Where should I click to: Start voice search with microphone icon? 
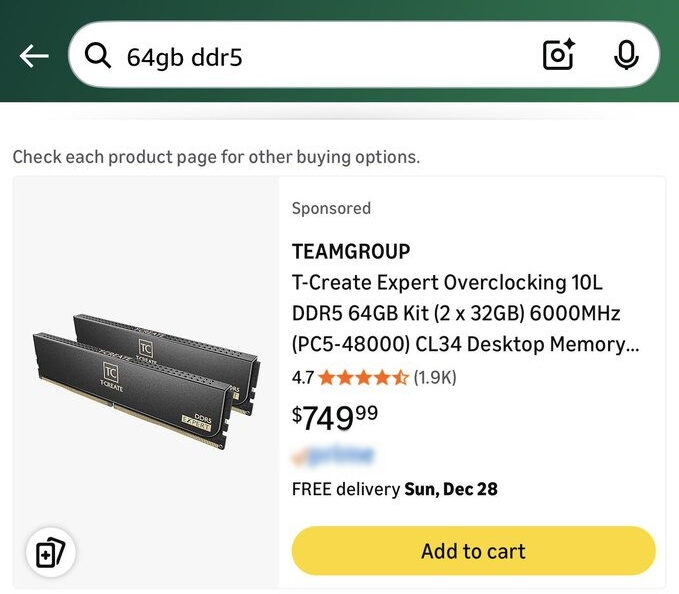626,56
